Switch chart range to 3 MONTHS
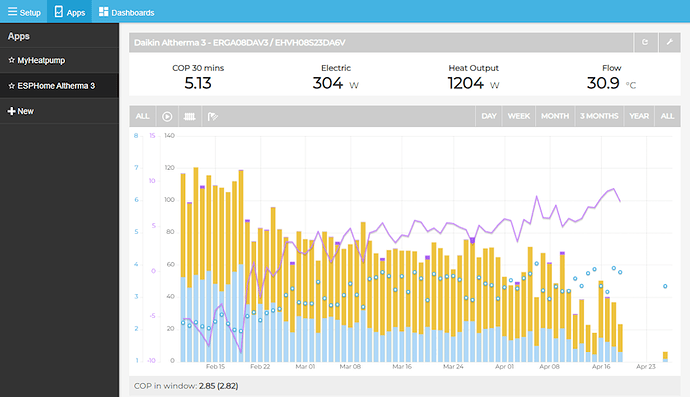This screenshot has height=397, width=690. pos(599,116)
